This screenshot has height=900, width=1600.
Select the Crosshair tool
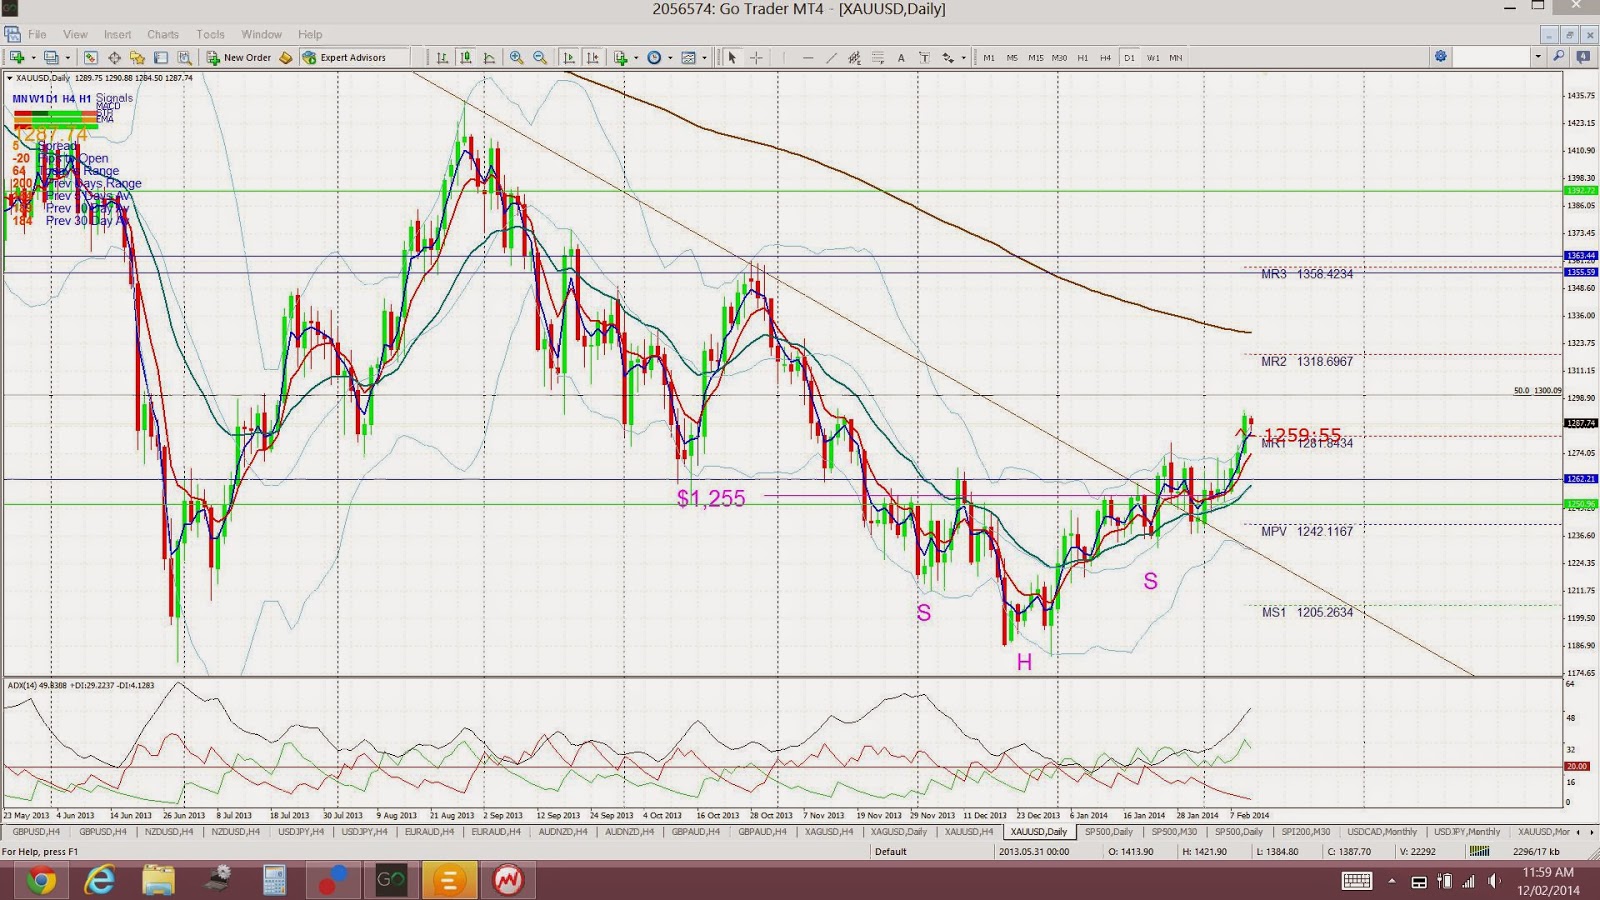tap(756, 58)
